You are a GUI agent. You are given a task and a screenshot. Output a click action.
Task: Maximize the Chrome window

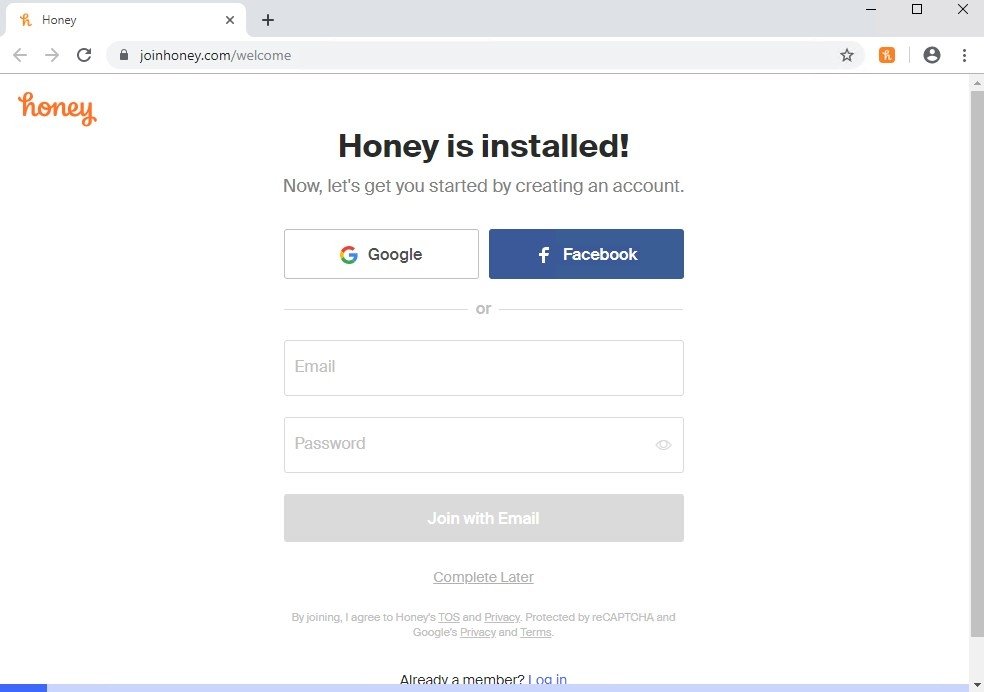pyautogui.click(x=917, y=9)
